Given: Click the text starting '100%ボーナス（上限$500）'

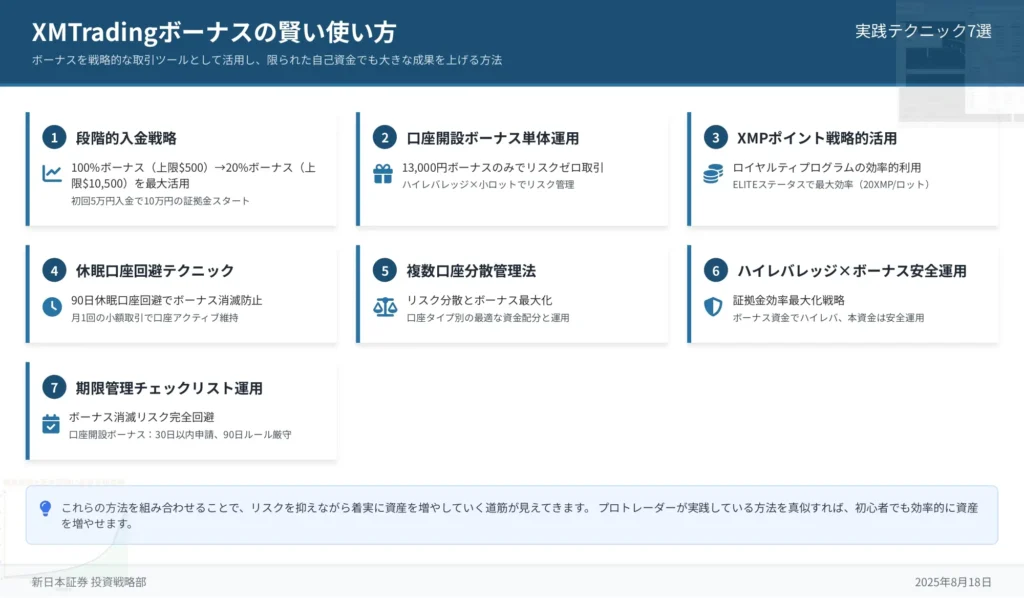Looking at the screenshot, I should pyautogui.click(x=194, y=176).
